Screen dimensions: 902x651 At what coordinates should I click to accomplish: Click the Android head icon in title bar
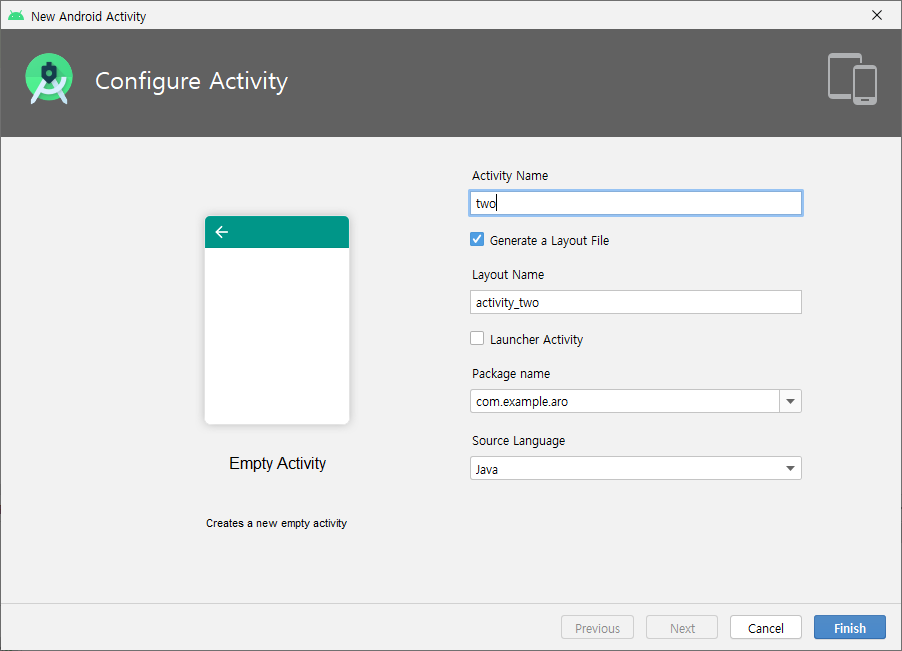click(16, 16)
